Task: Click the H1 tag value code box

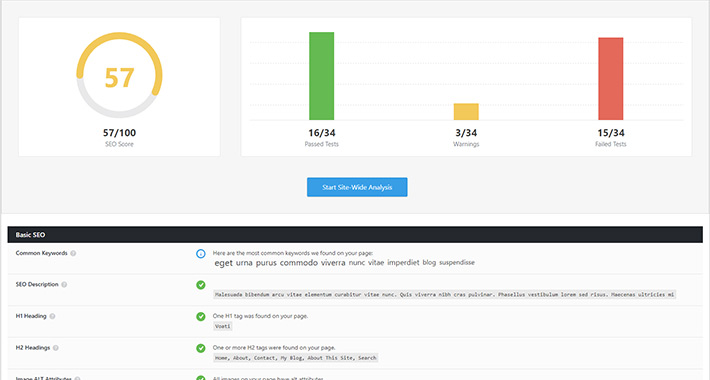Action: (x=222, y=326)
